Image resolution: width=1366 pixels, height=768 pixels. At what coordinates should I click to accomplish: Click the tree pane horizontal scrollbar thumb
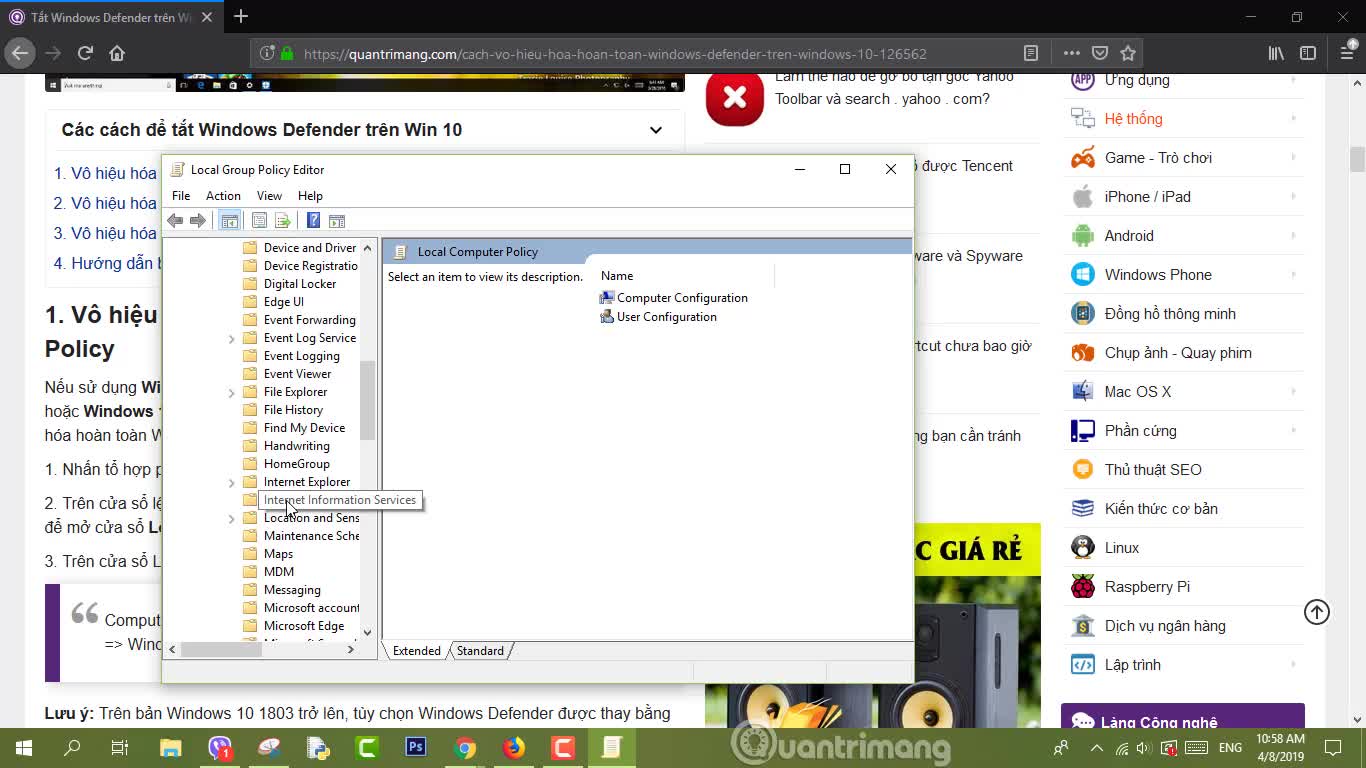221,649
